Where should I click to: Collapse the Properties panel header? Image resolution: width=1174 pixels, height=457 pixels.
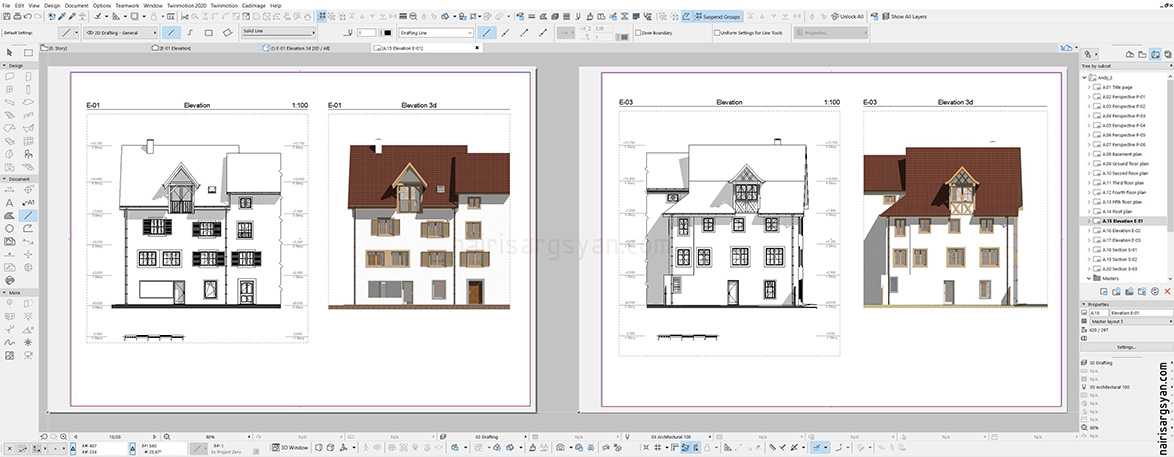pos(1083,304)
